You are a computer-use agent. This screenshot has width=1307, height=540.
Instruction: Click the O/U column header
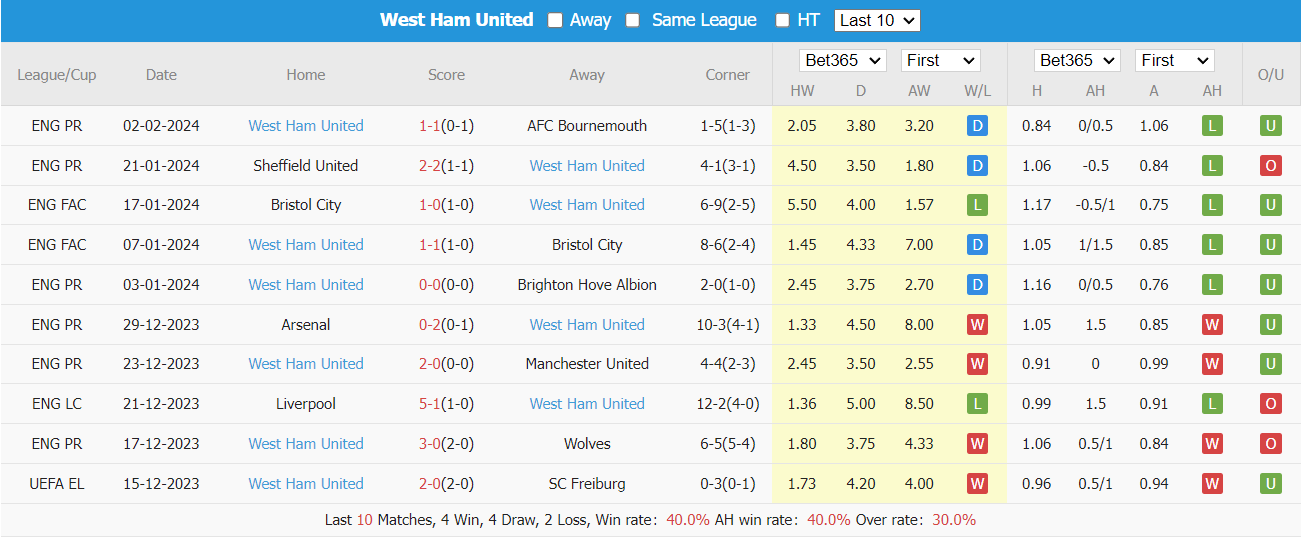tap(1270, 75)
